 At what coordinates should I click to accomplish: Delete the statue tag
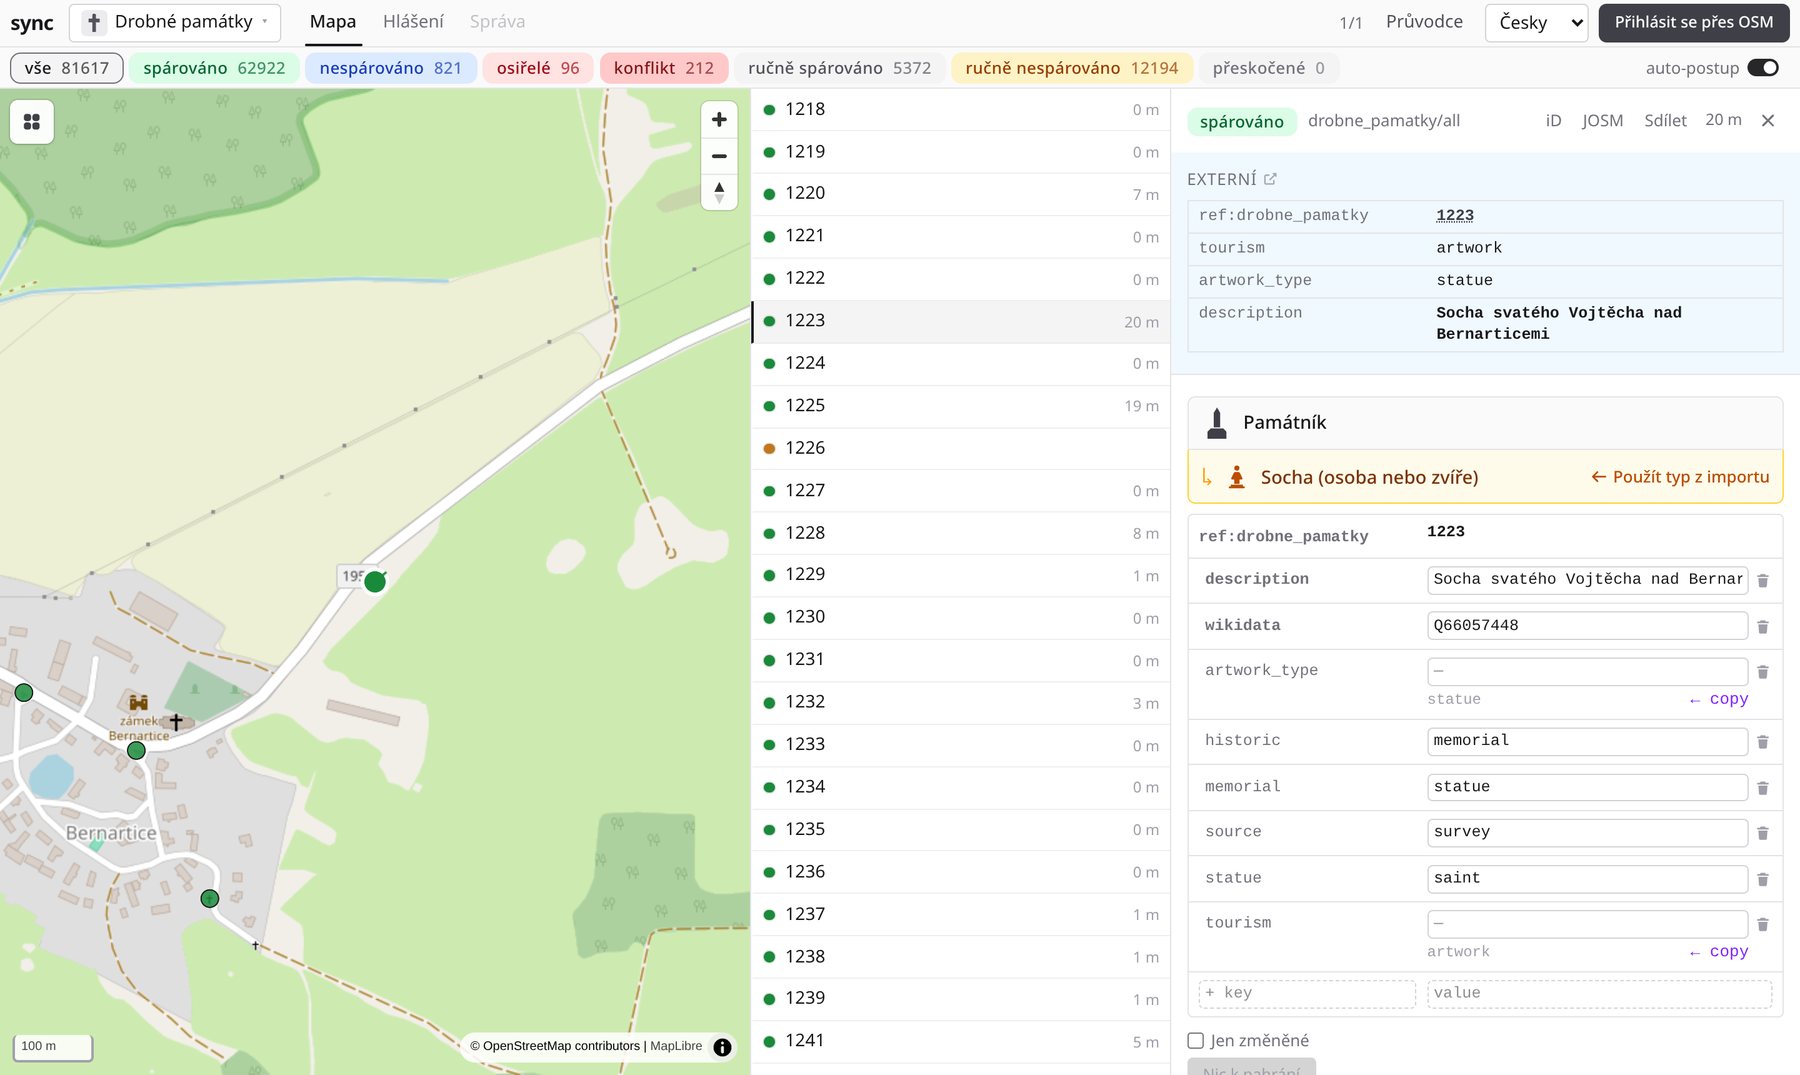pyautogui.click(x=1763, y=879)
